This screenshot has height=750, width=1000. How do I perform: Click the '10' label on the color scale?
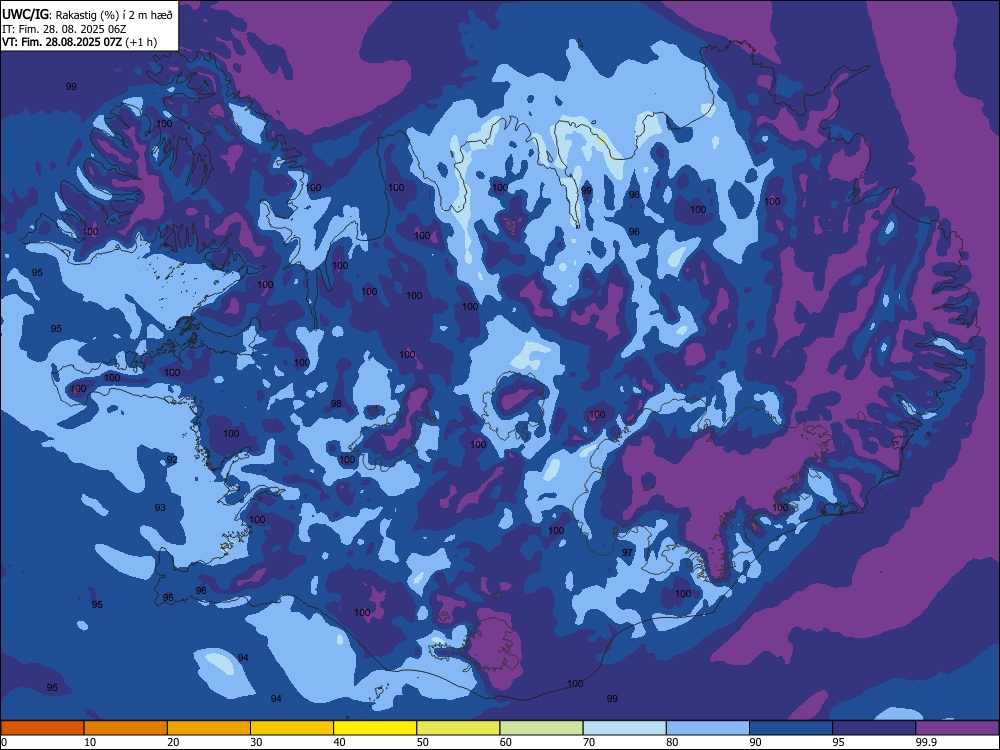[90, 742]
